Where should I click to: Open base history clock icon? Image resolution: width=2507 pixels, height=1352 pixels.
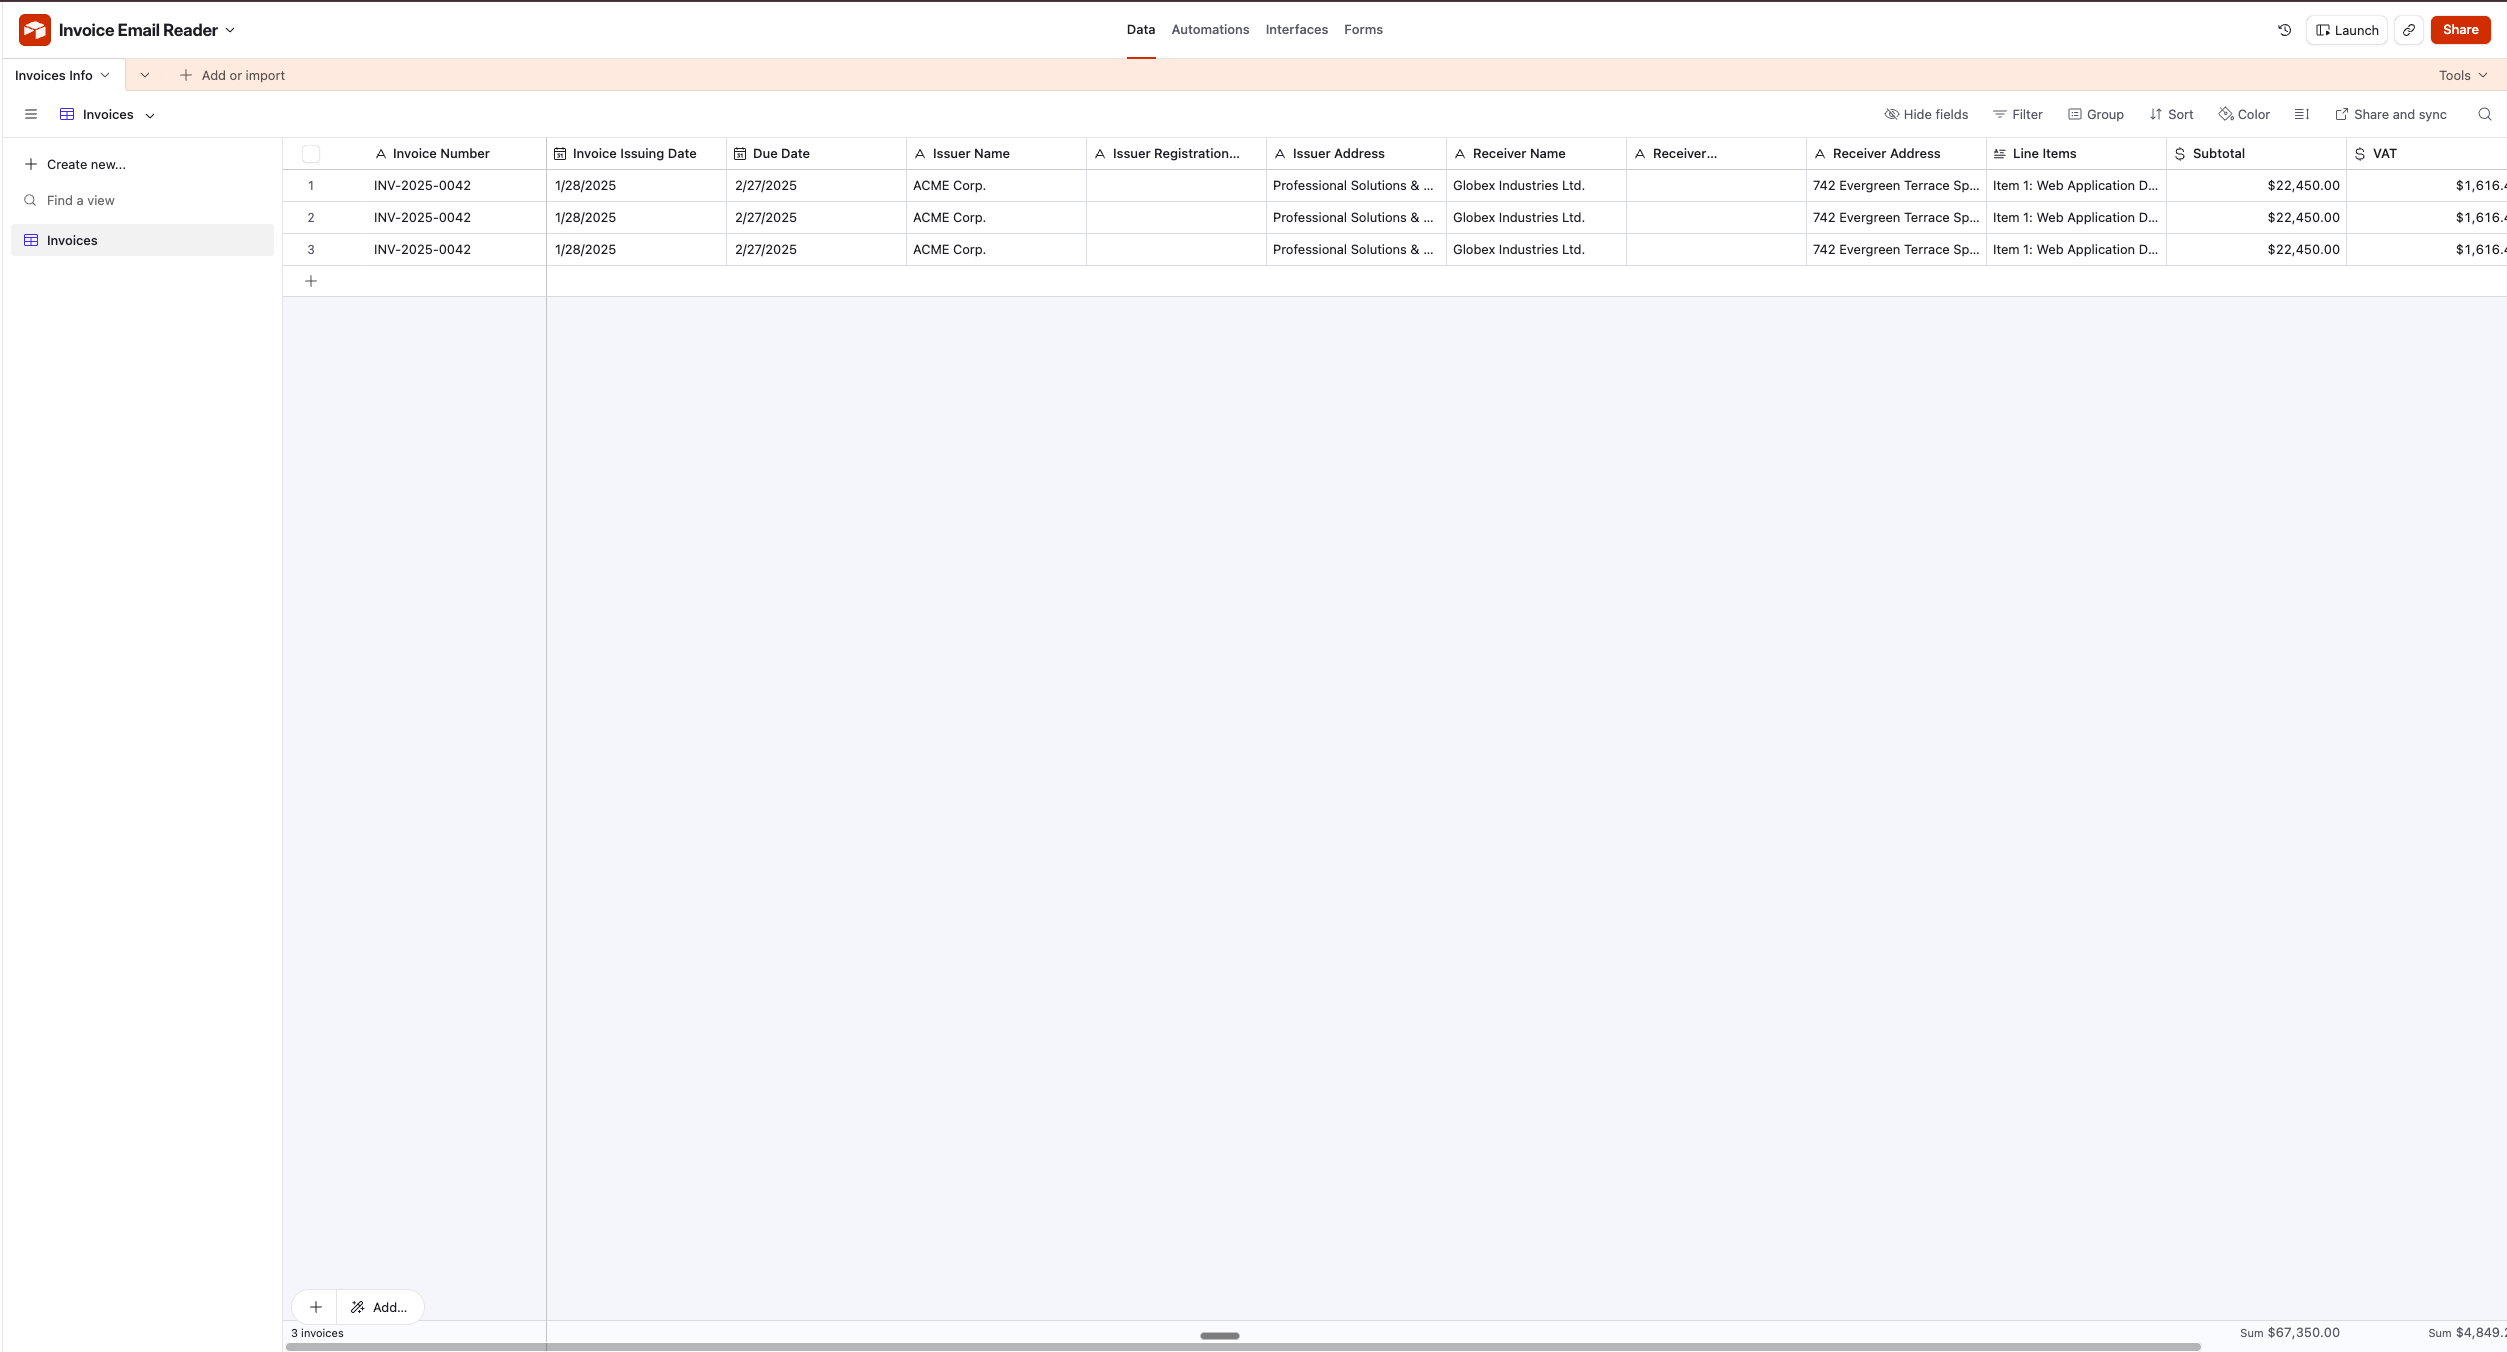click(2284, 30)
